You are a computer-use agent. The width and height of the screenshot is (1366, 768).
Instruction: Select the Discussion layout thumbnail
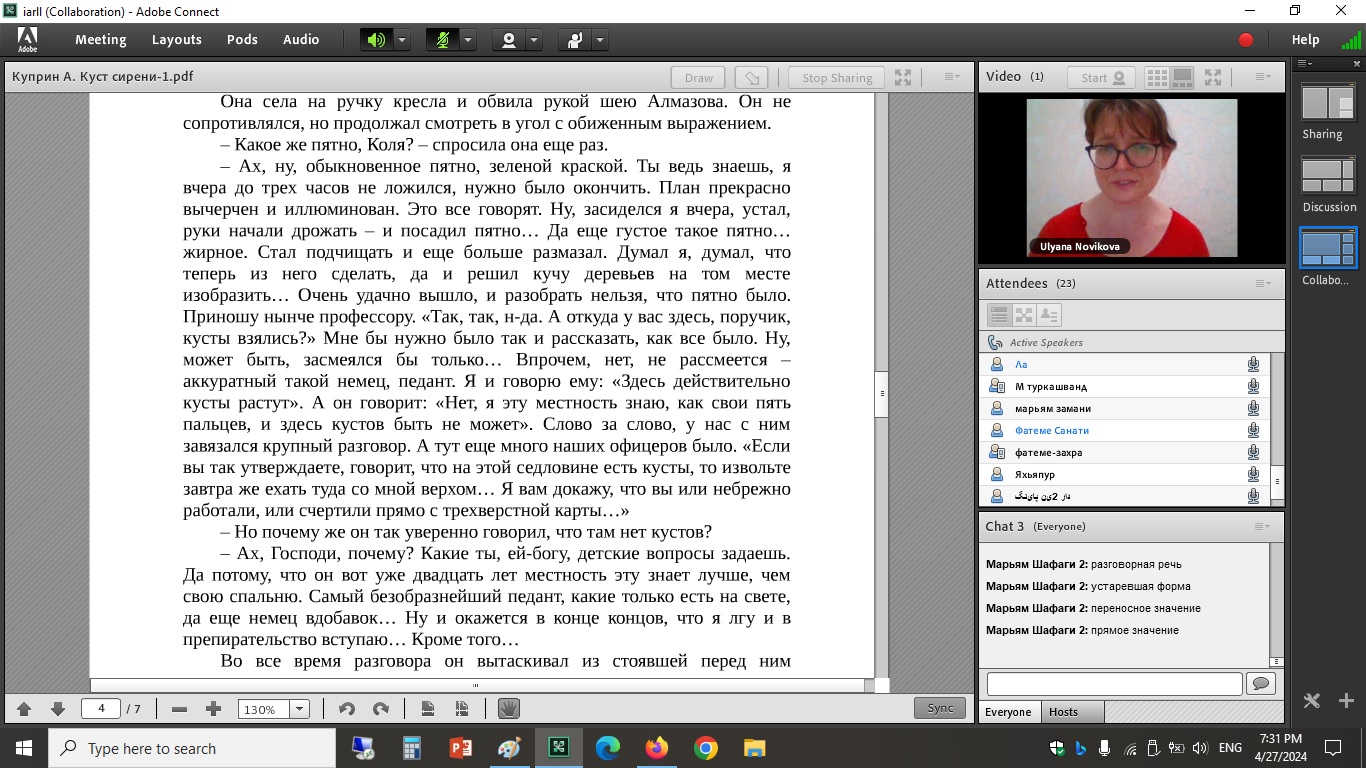pos(1327,176)
